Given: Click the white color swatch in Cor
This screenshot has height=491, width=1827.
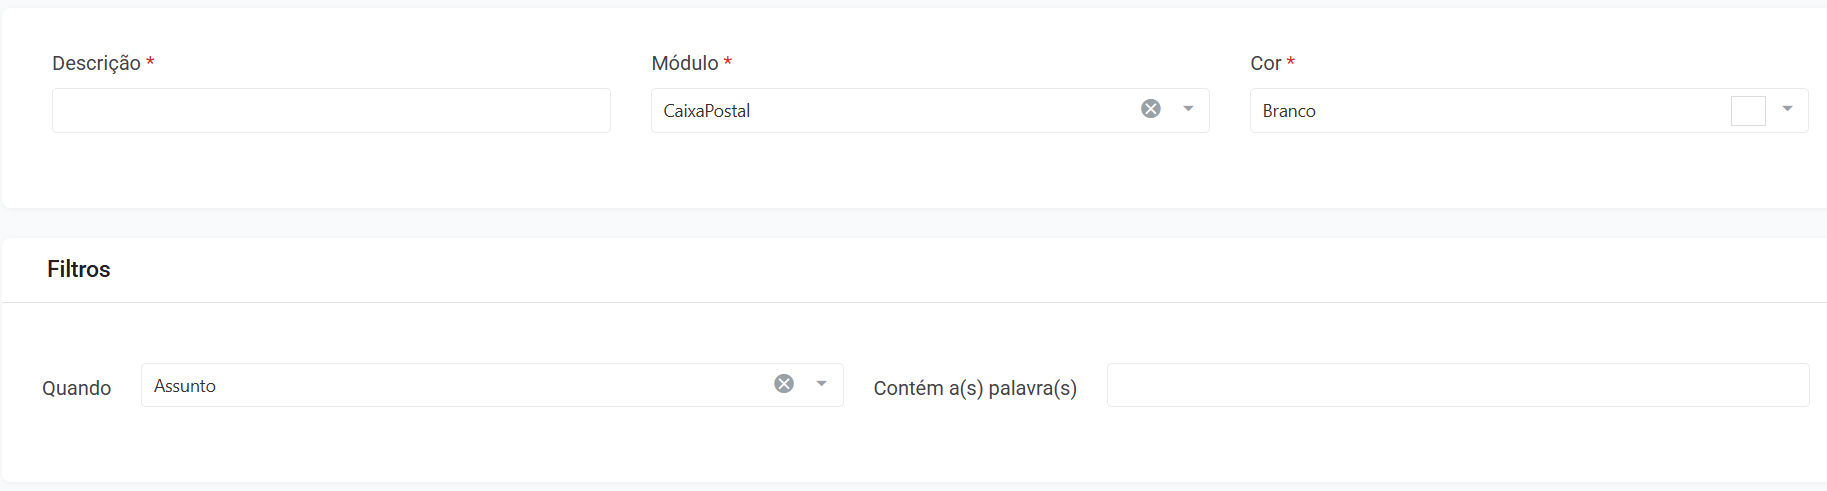Looking at the screenshot, I should click(x=1748, y=110).
